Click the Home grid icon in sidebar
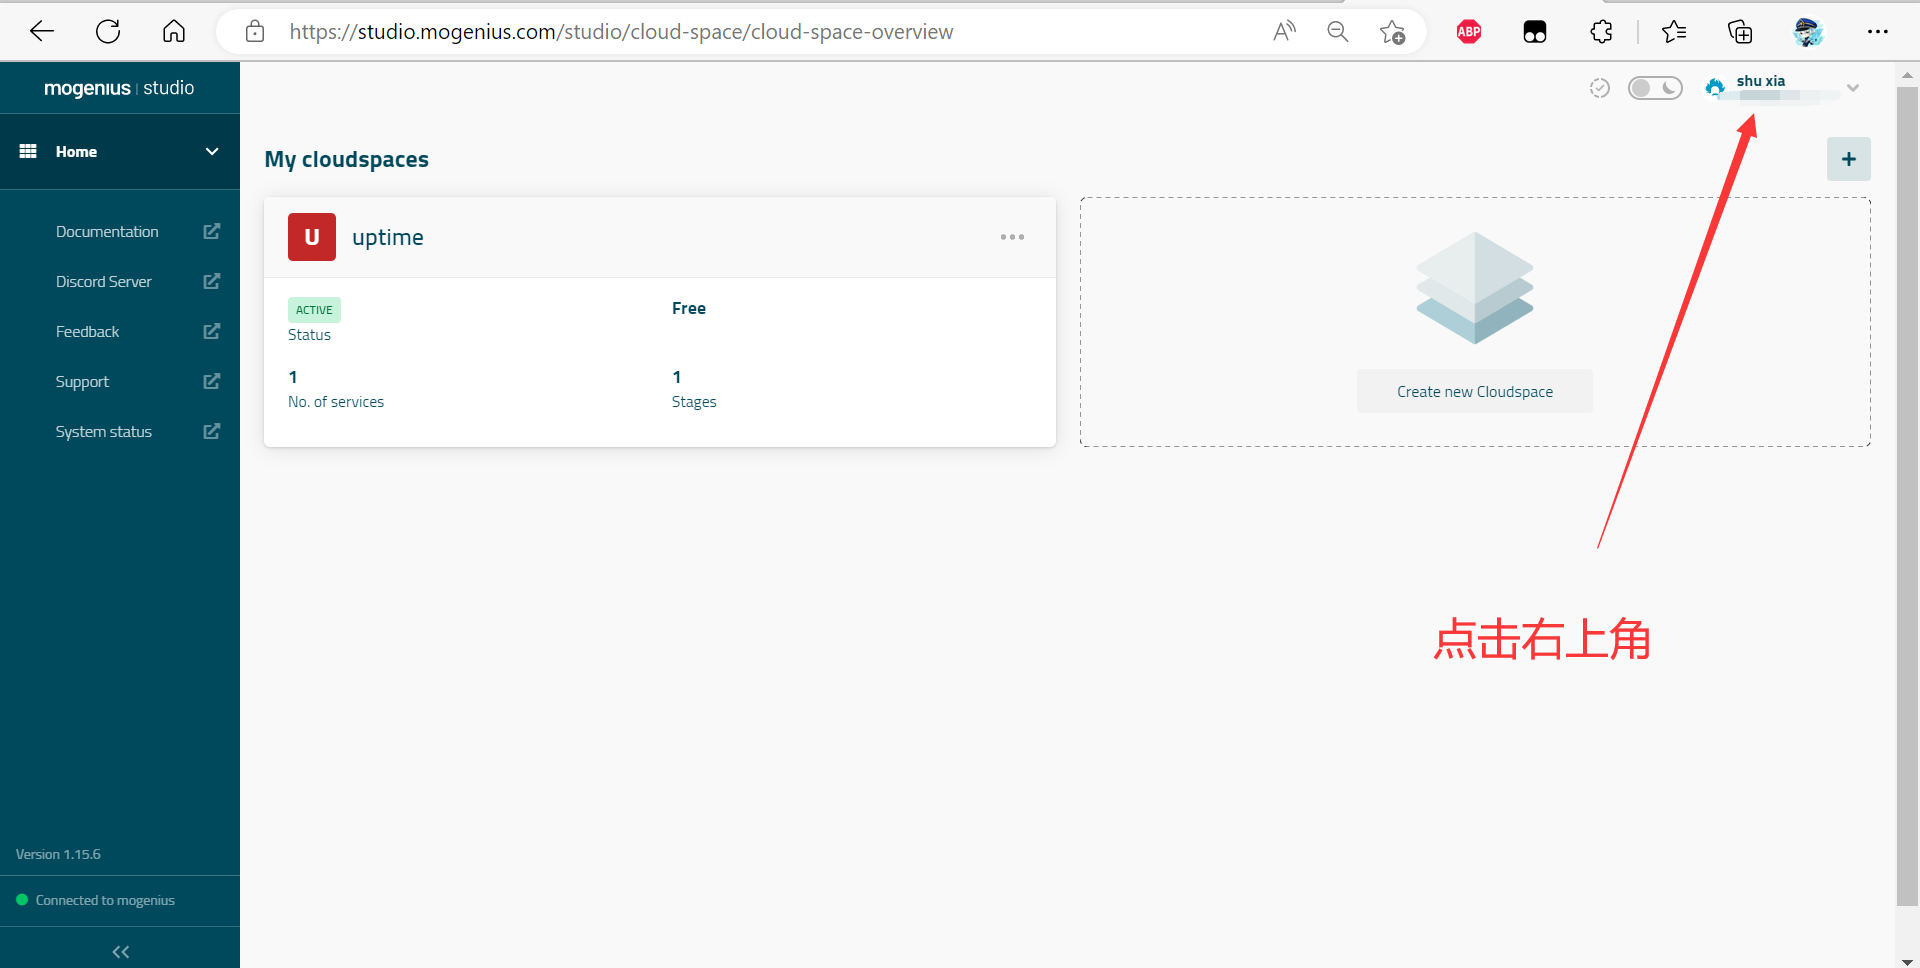Image resolution: width=1920 pixels, height=968 pixels. [28, 151]
